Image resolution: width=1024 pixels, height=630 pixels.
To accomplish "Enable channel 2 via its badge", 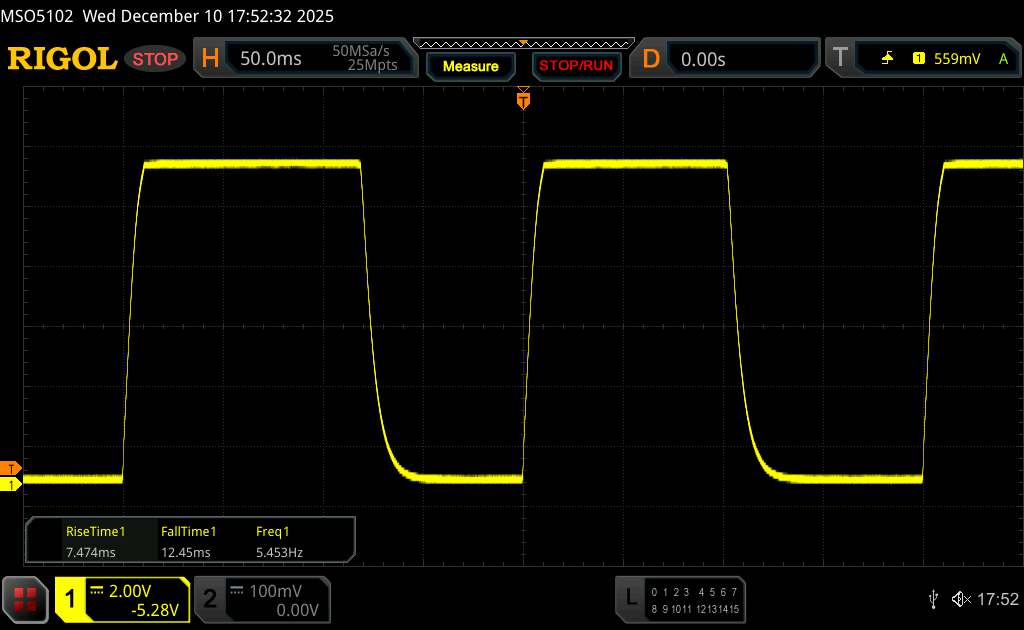I will click(x=210, y=599).
